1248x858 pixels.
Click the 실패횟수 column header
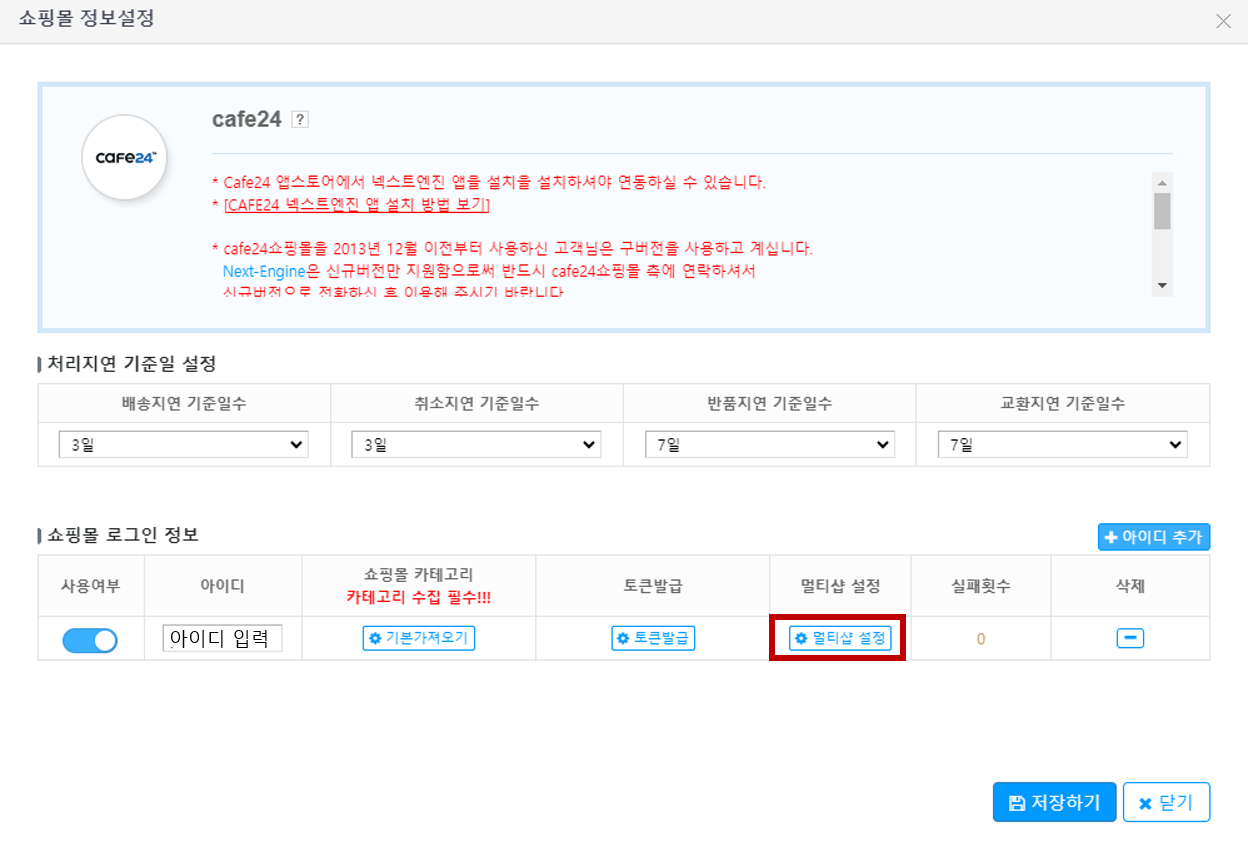pyautogui.click(x=980, y=586)
